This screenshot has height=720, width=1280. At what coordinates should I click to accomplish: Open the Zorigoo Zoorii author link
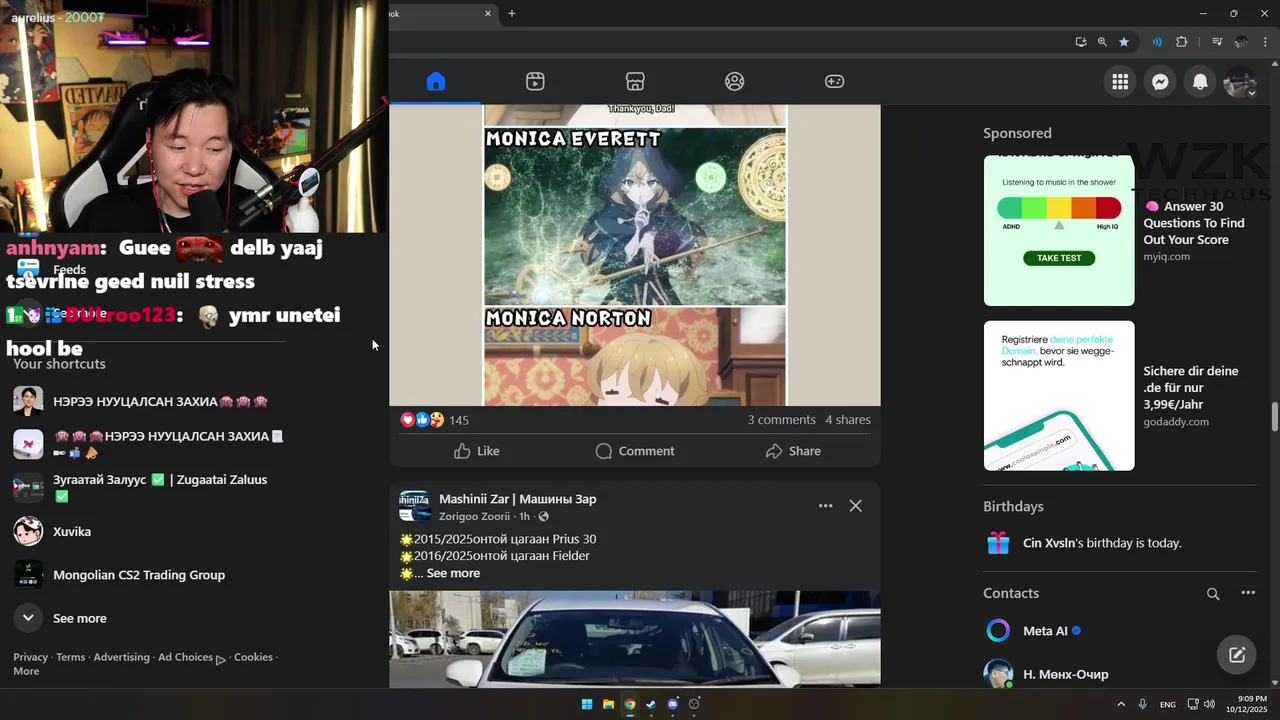pos(474,516)
